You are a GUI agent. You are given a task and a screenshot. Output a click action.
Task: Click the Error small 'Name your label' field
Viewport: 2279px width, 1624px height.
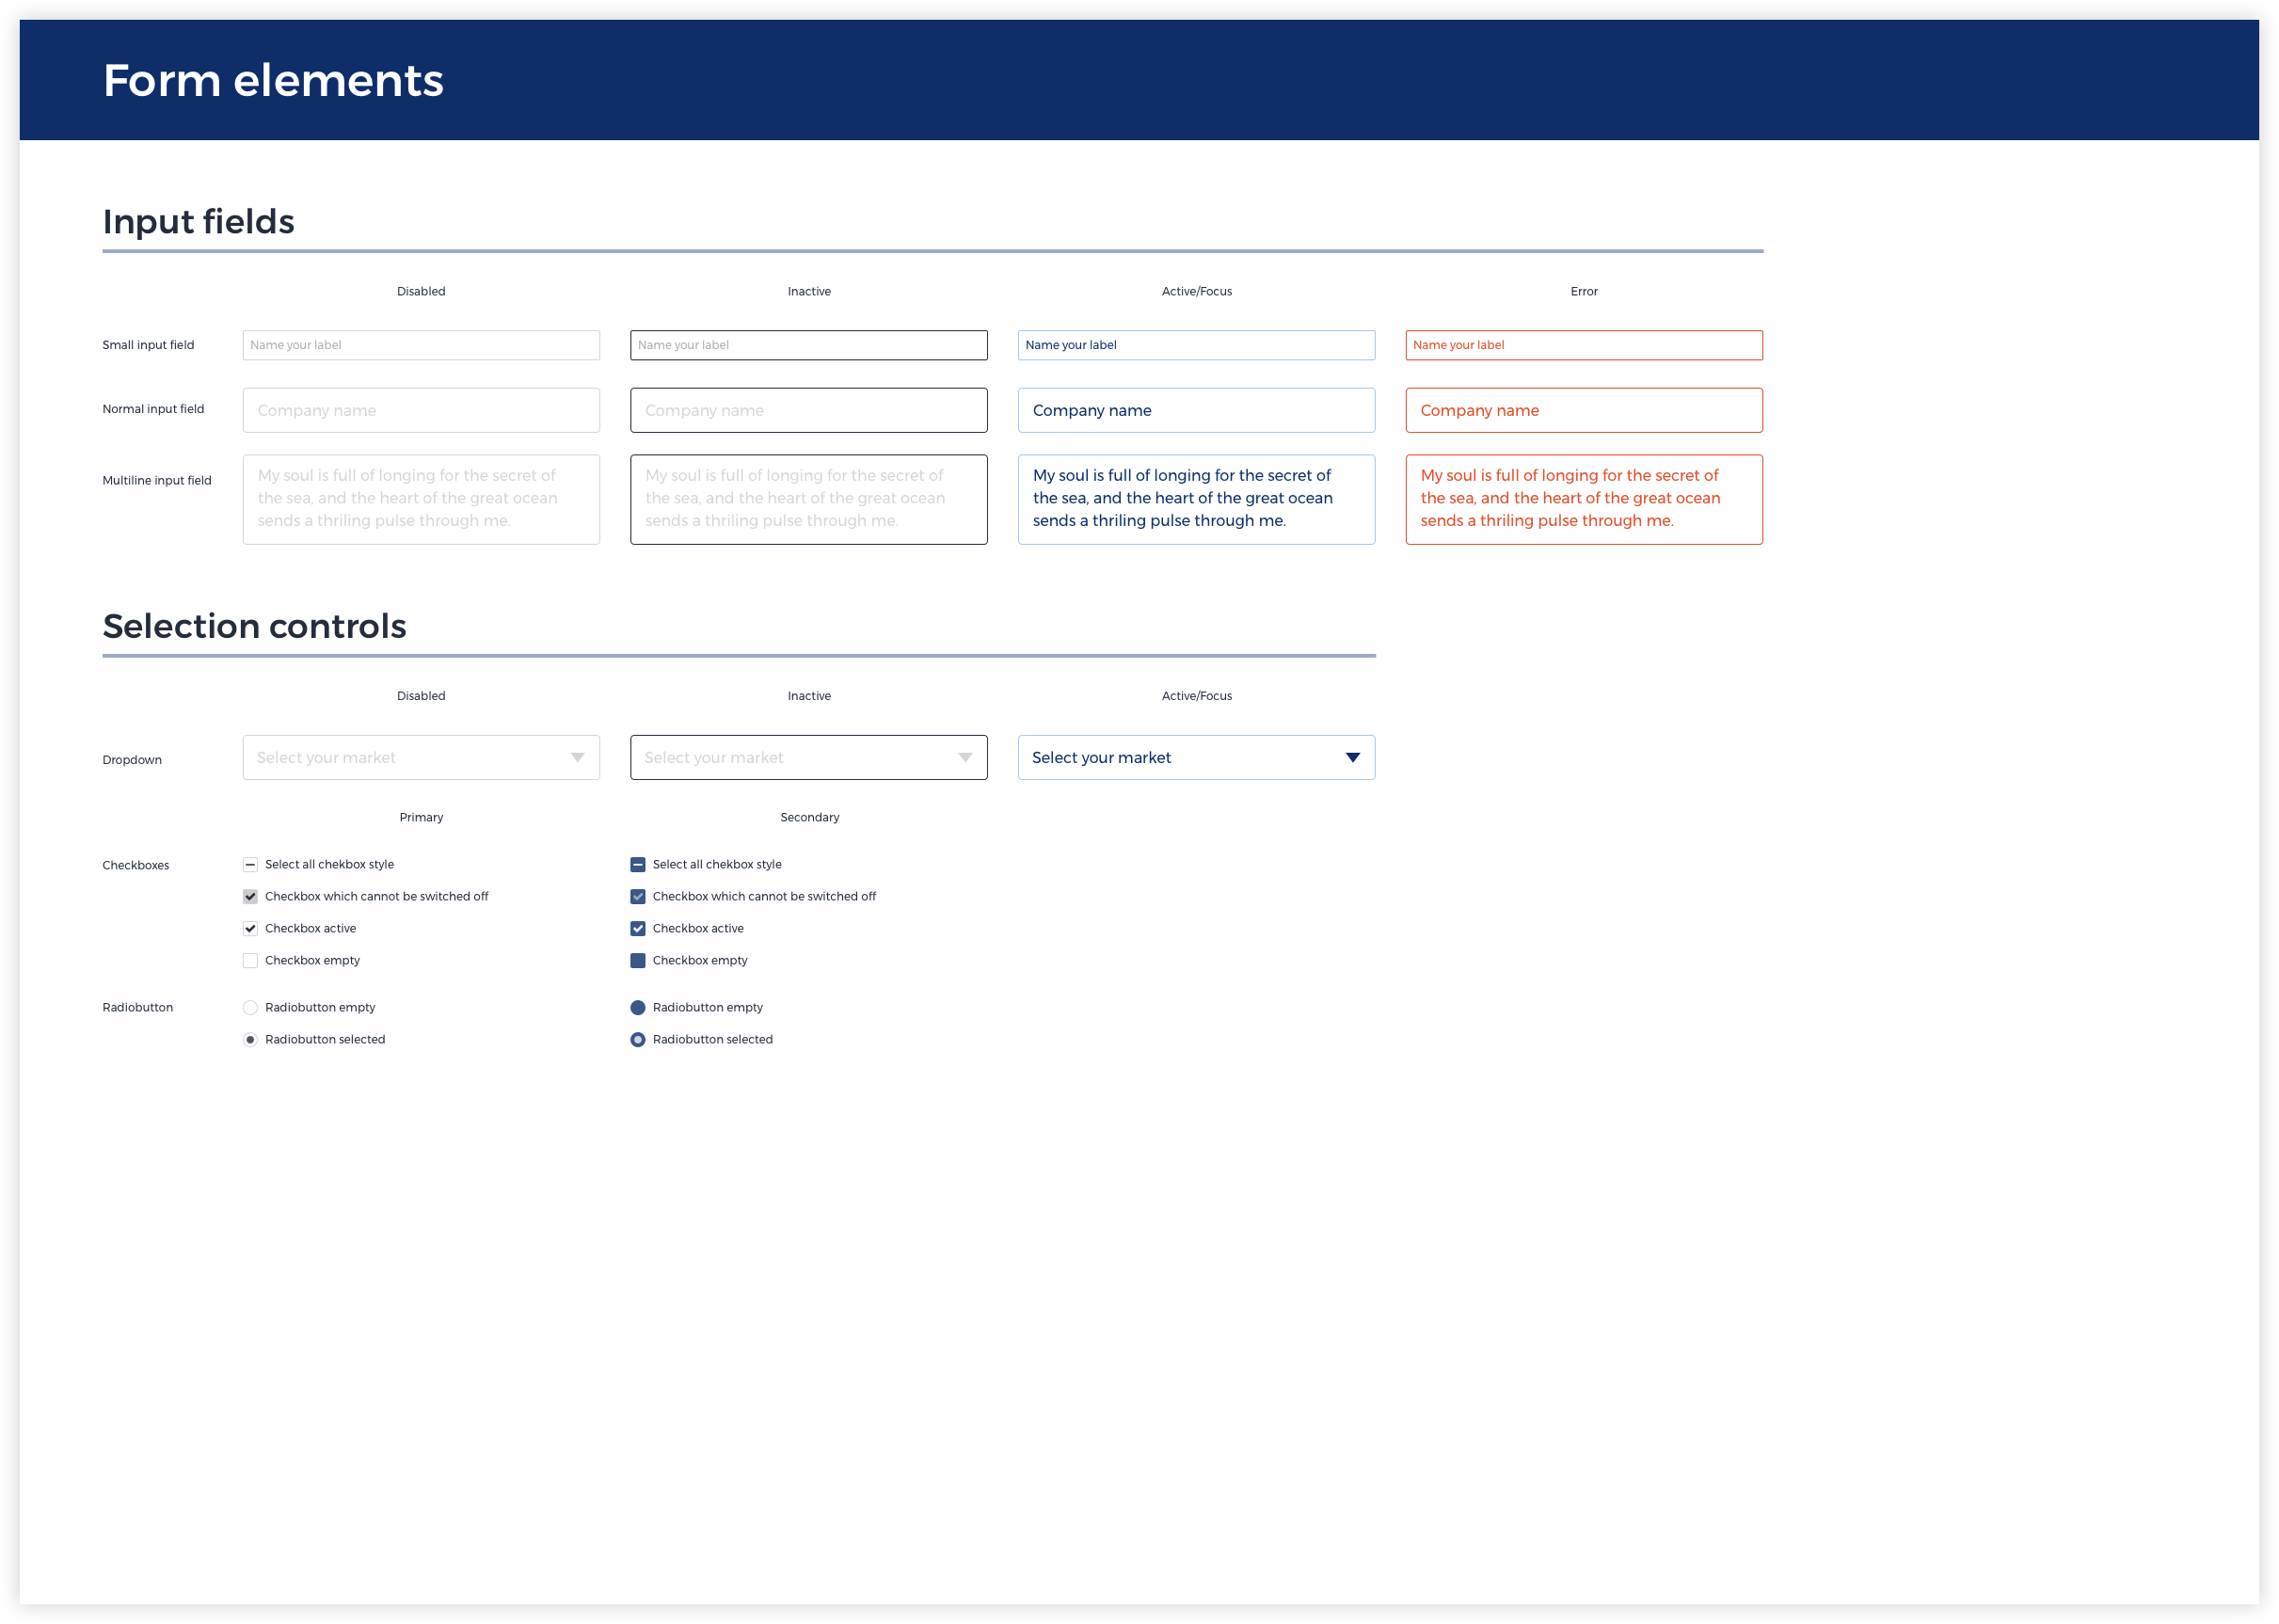pos(1584,345)
